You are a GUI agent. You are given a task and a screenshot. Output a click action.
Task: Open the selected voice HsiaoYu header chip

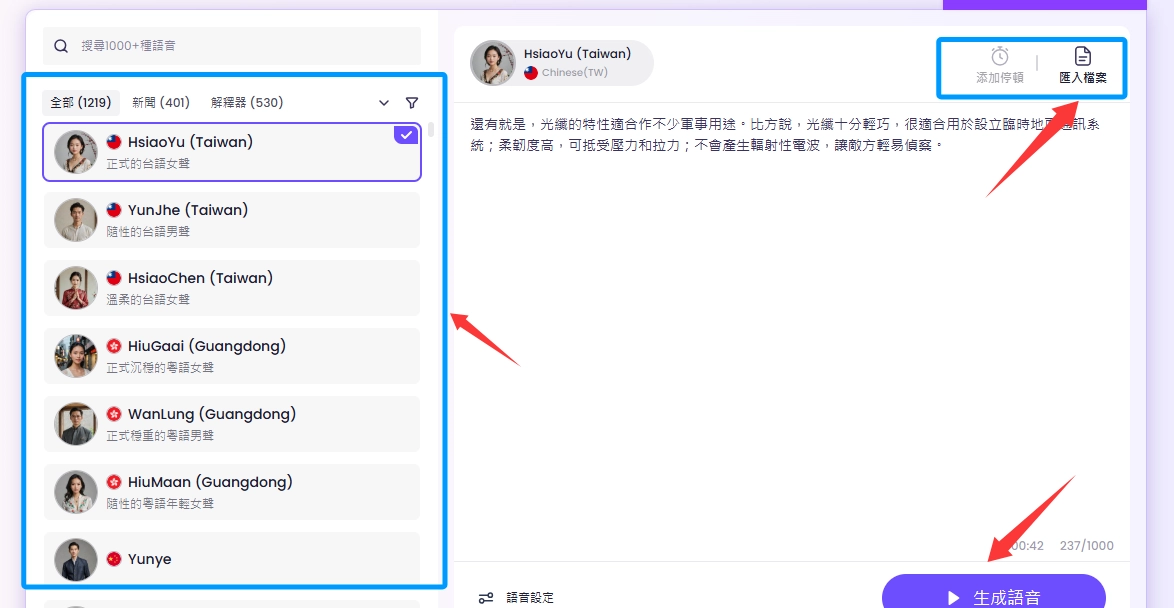tap(562, 63)
